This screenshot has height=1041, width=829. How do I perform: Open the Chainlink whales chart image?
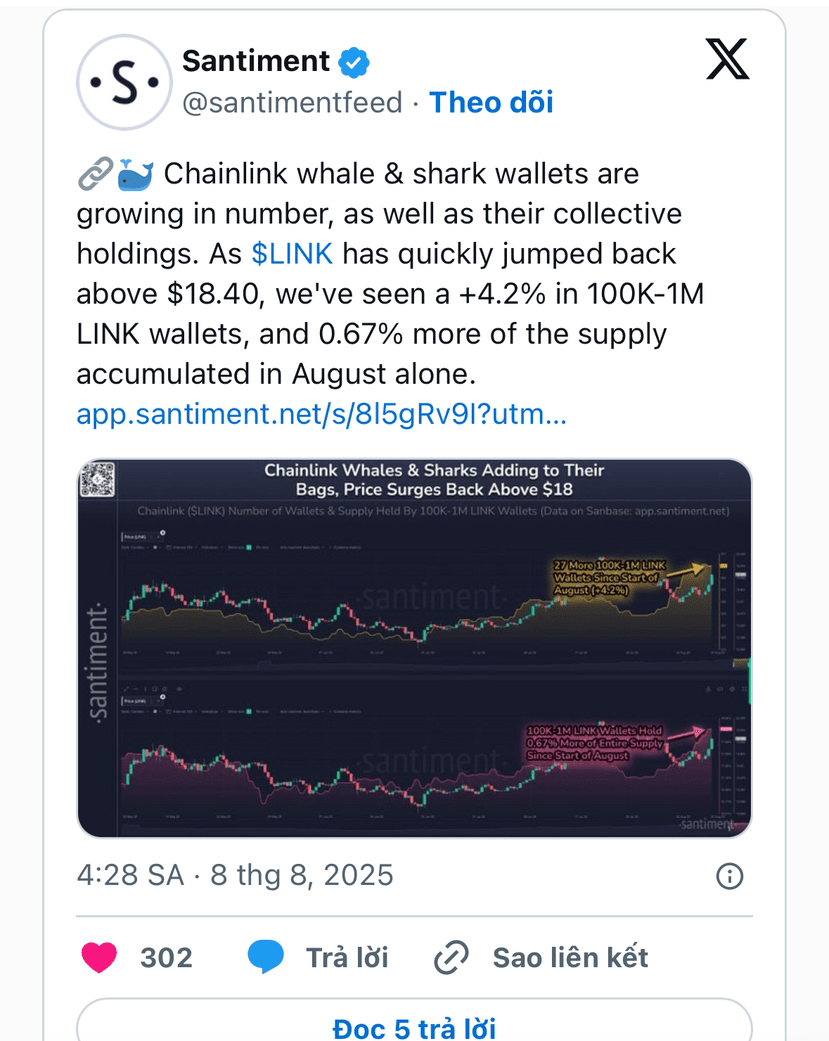[414, 648]
